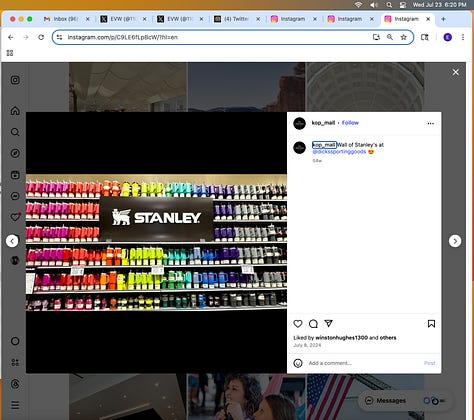This screenshot has width=474, height=420.
Task: Open Search in Instagram sidebar
Action: point(15,132)
